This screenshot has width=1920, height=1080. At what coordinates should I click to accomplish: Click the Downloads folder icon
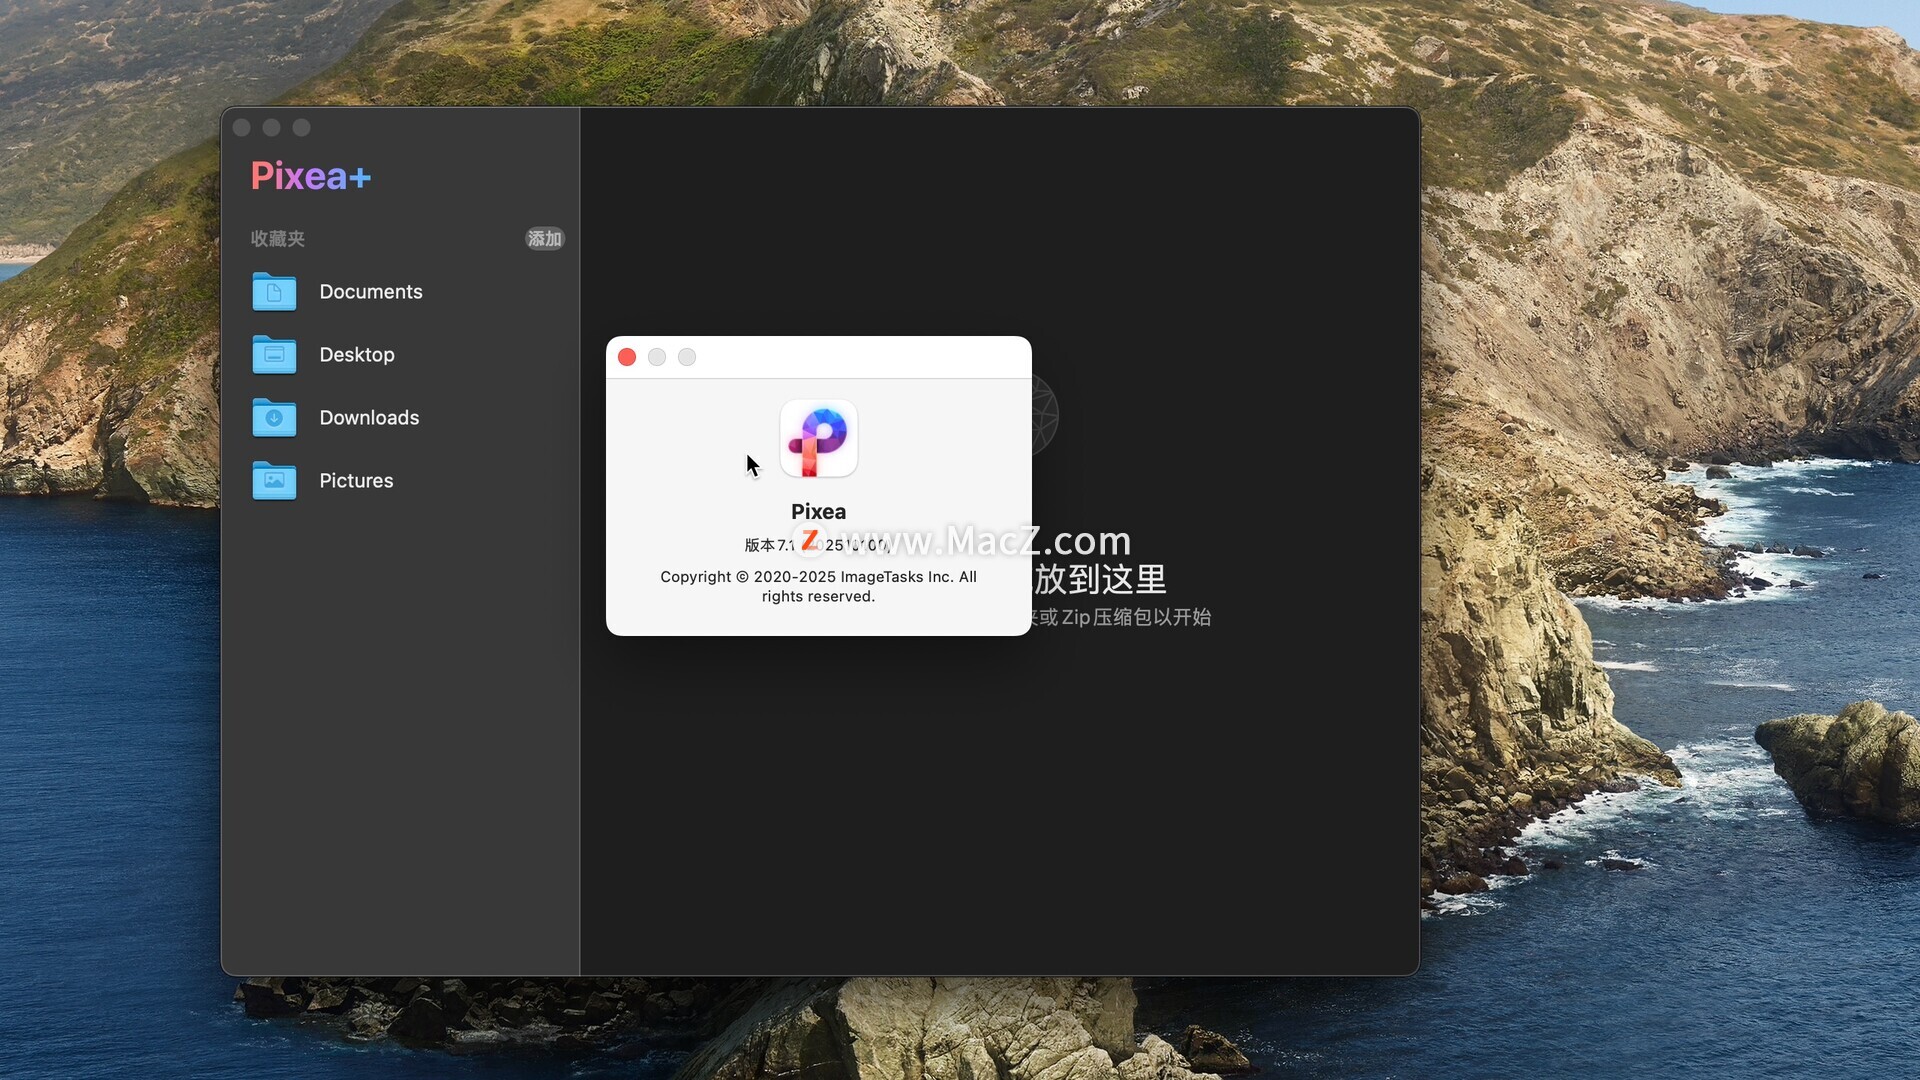pos(274,418)
